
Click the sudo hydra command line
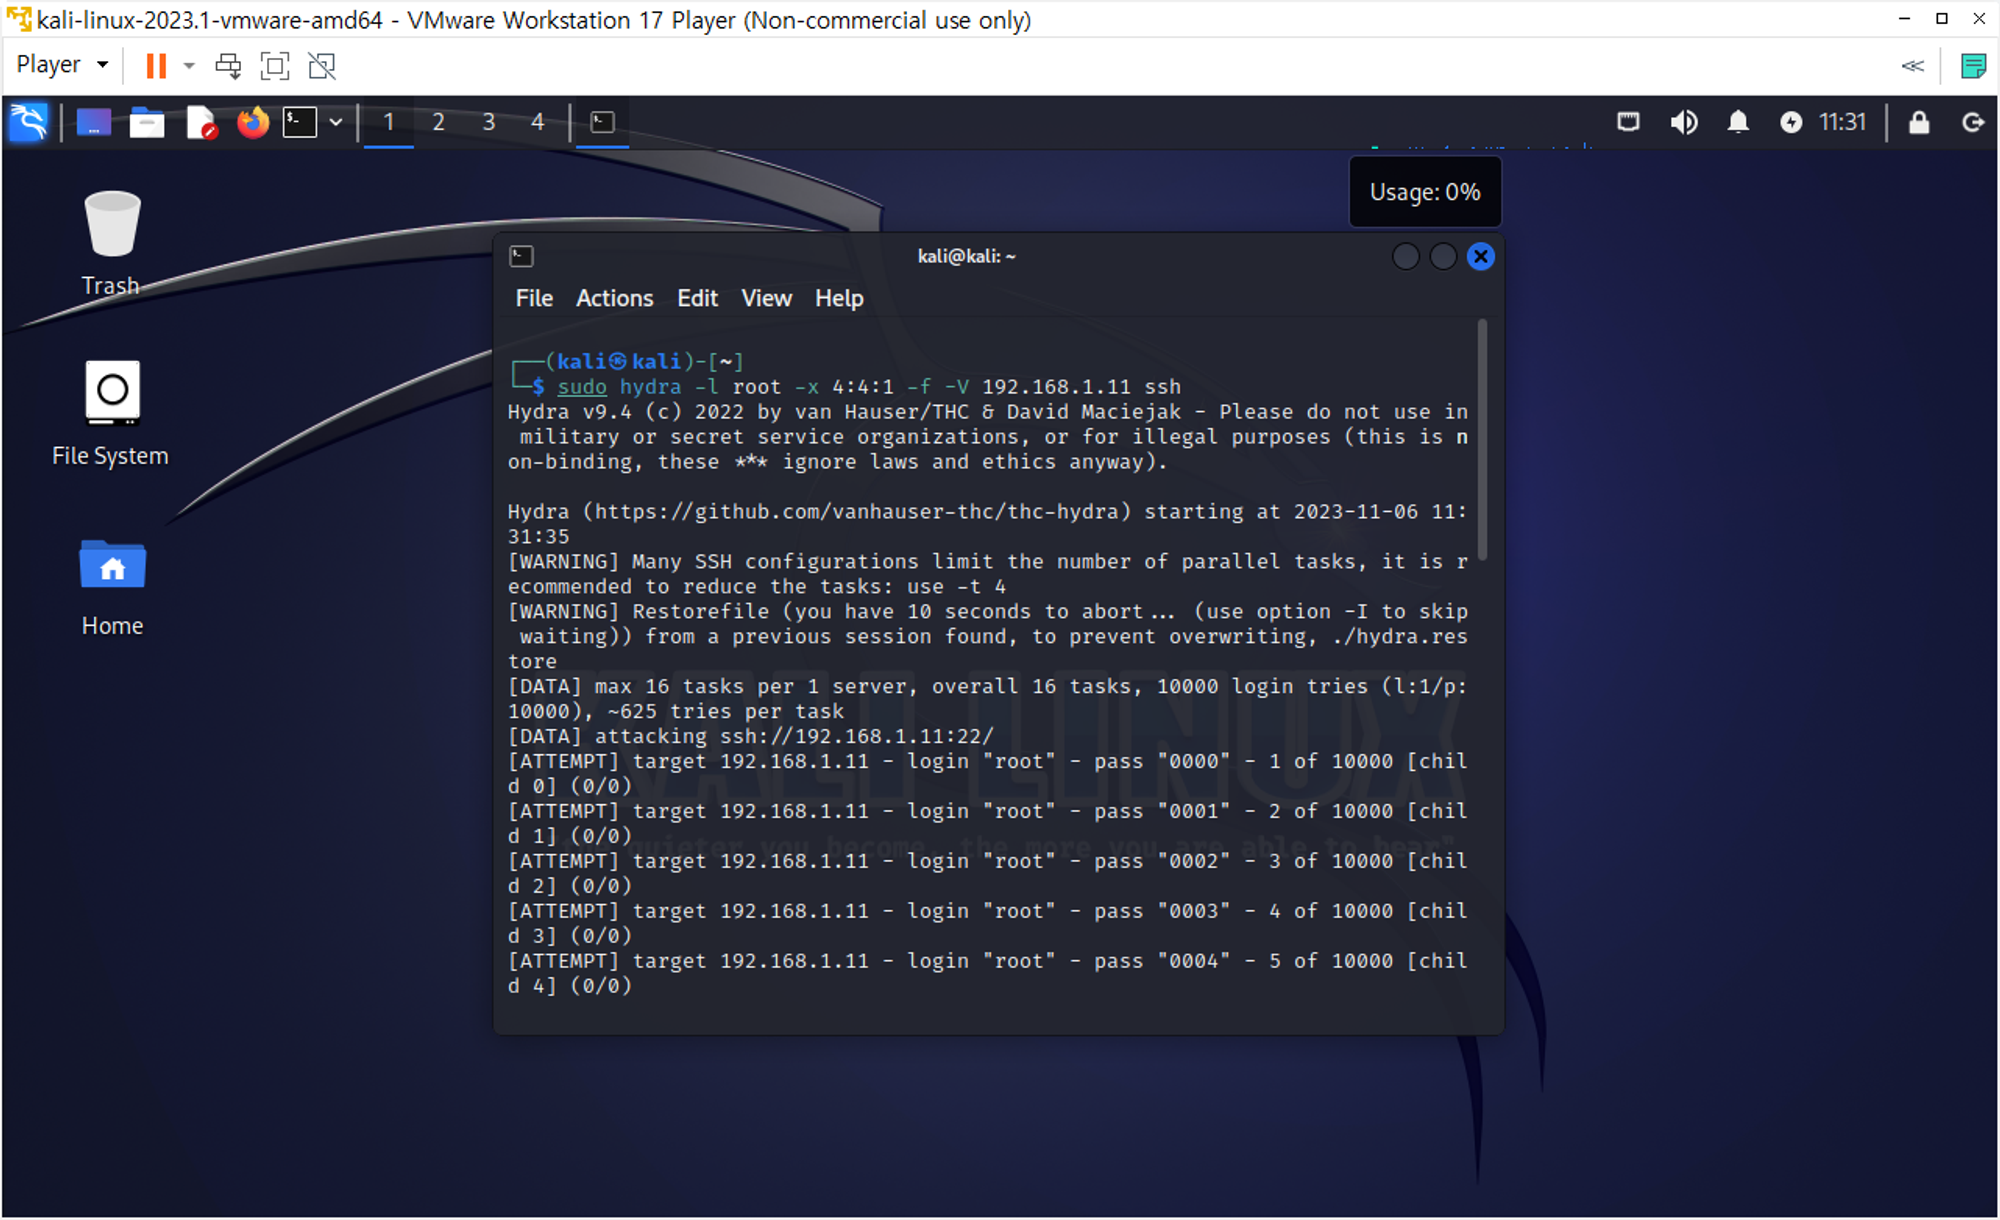click(869, 387)
